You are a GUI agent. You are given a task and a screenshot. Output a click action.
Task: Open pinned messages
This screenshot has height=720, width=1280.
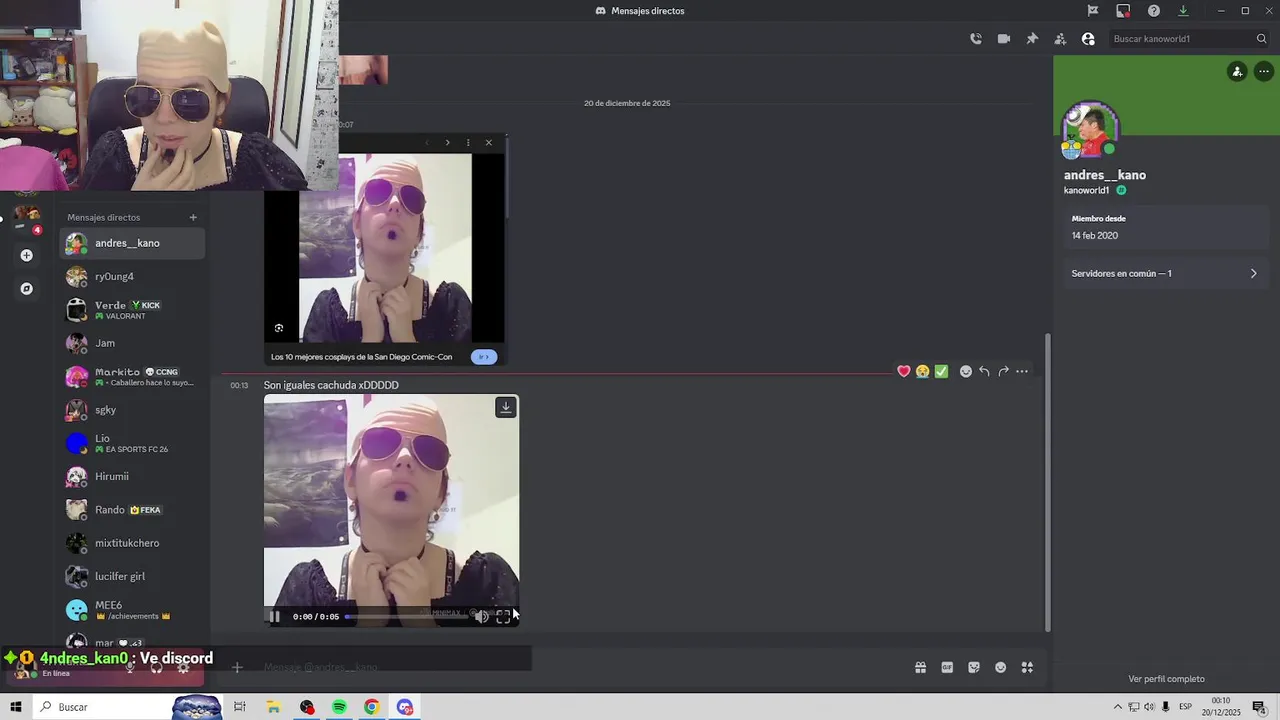(x=1032, y=39)
